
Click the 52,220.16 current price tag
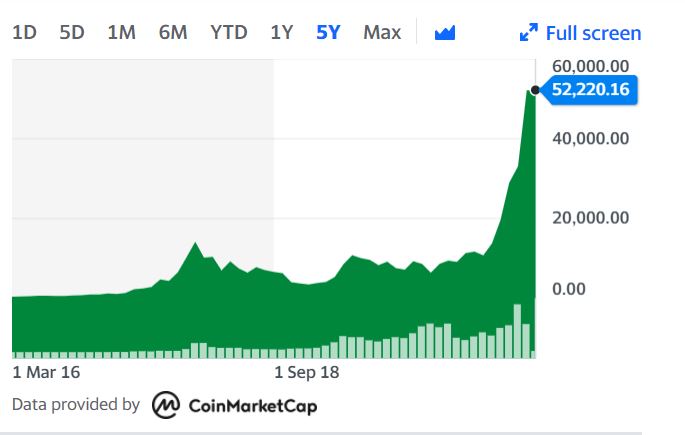(x=590, y=90)
